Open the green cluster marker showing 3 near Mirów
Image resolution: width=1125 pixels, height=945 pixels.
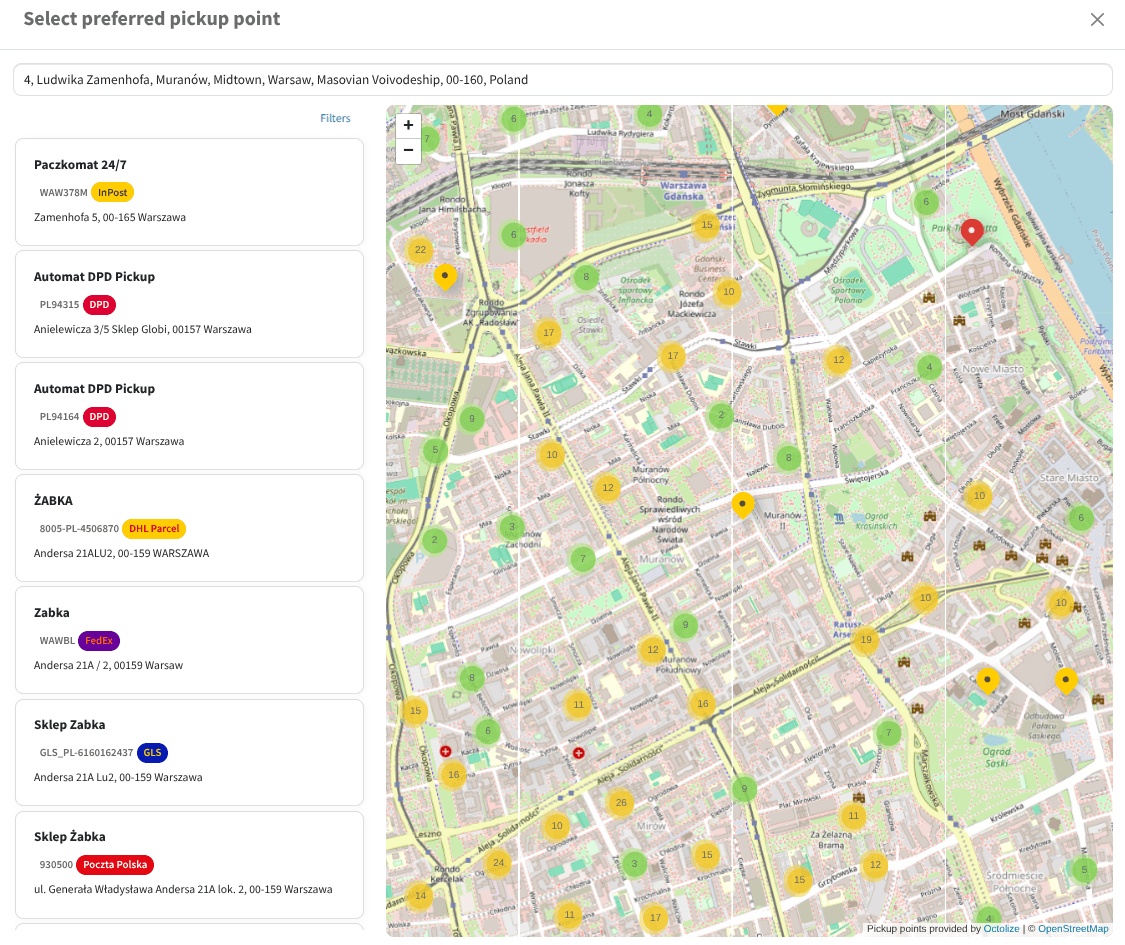pos(634,863)
